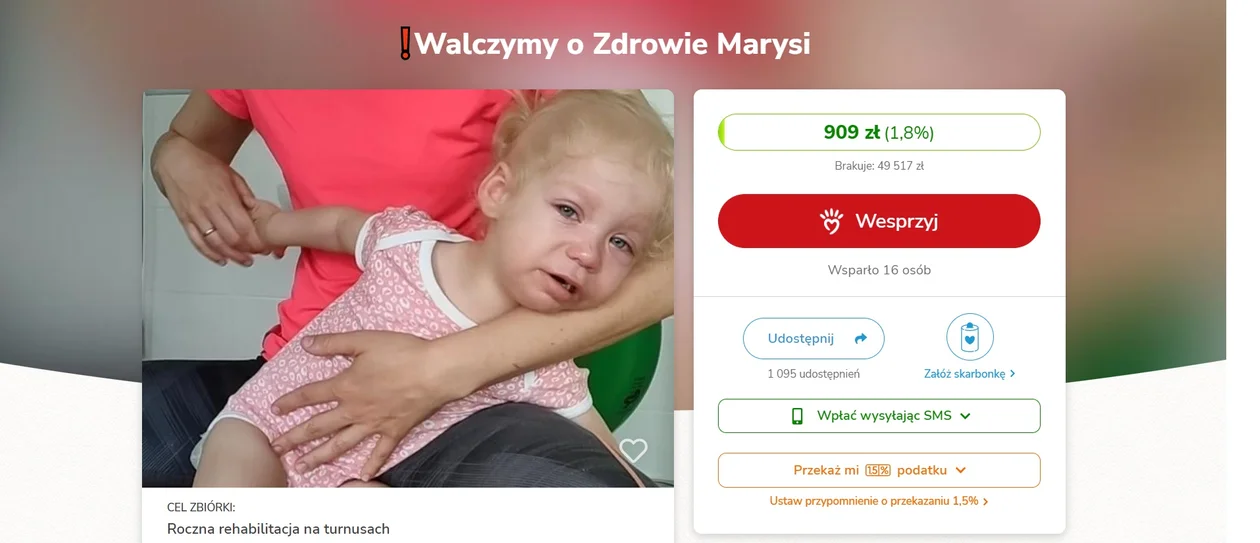Click the heart favorite icon on photo

[633, 451]
